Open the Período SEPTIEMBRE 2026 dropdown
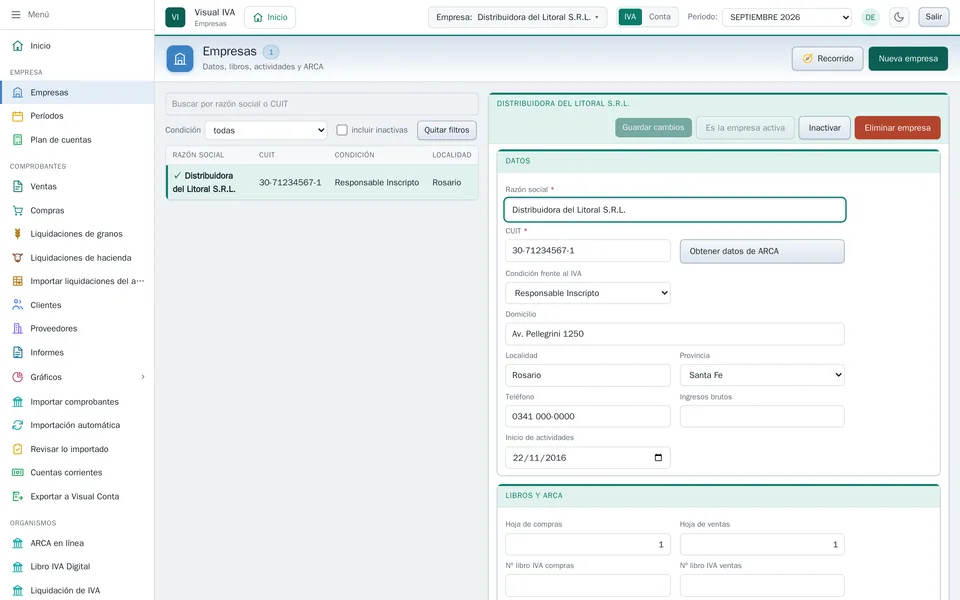 click(787, 17)
